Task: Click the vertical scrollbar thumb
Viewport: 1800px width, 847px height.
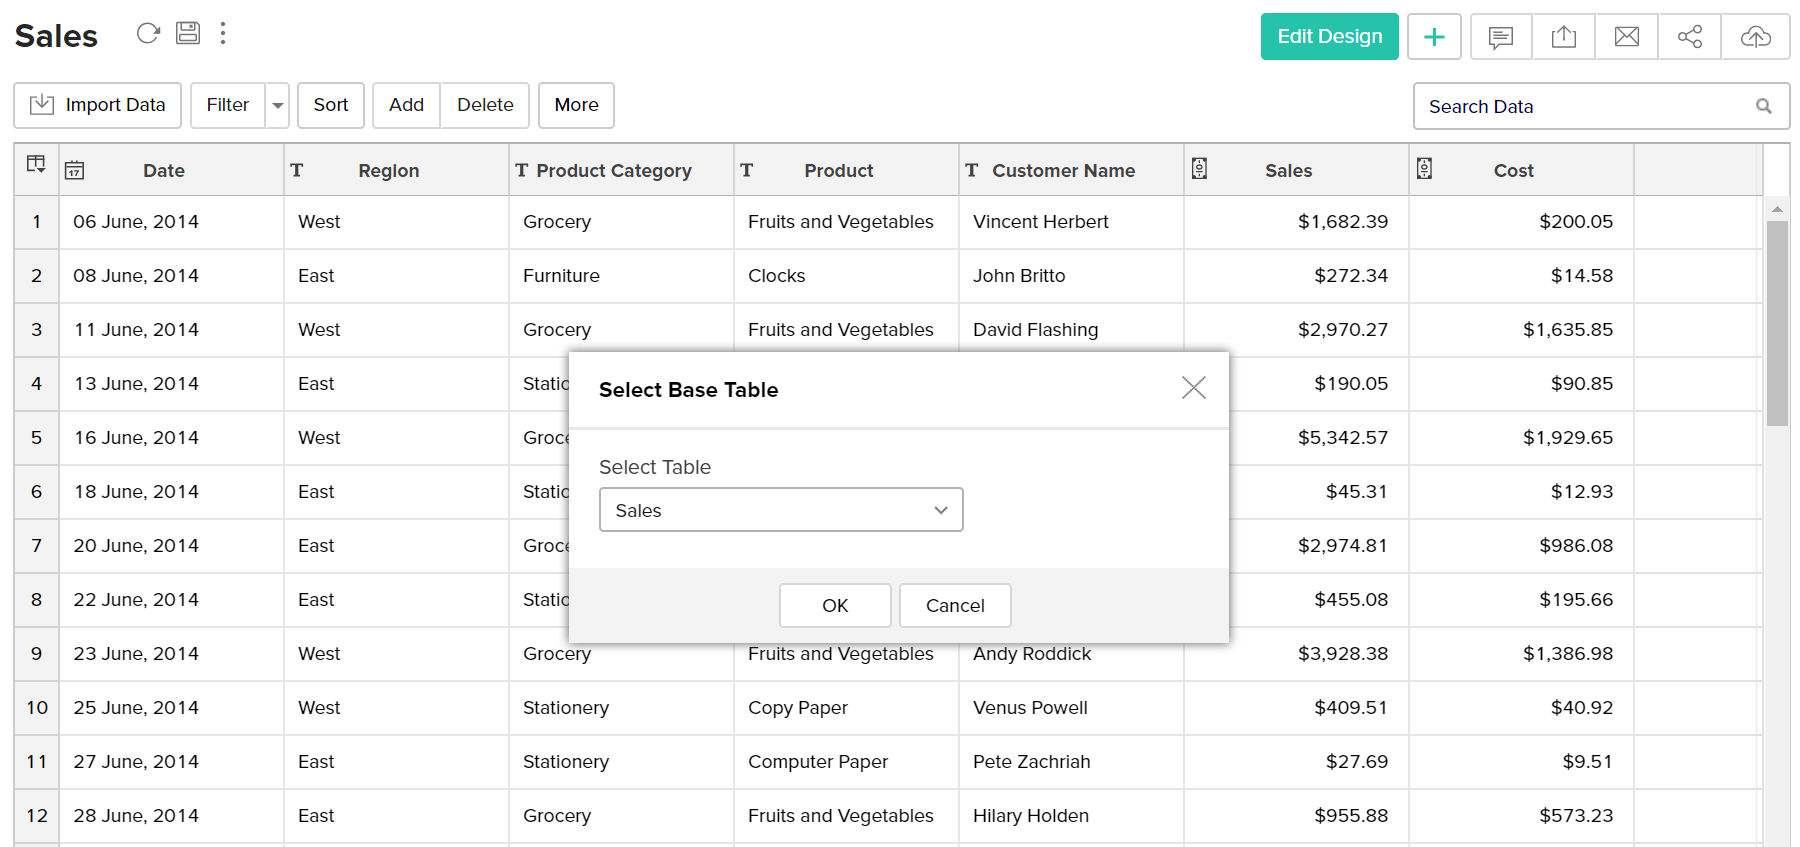Action: (x=1777, y=323)
